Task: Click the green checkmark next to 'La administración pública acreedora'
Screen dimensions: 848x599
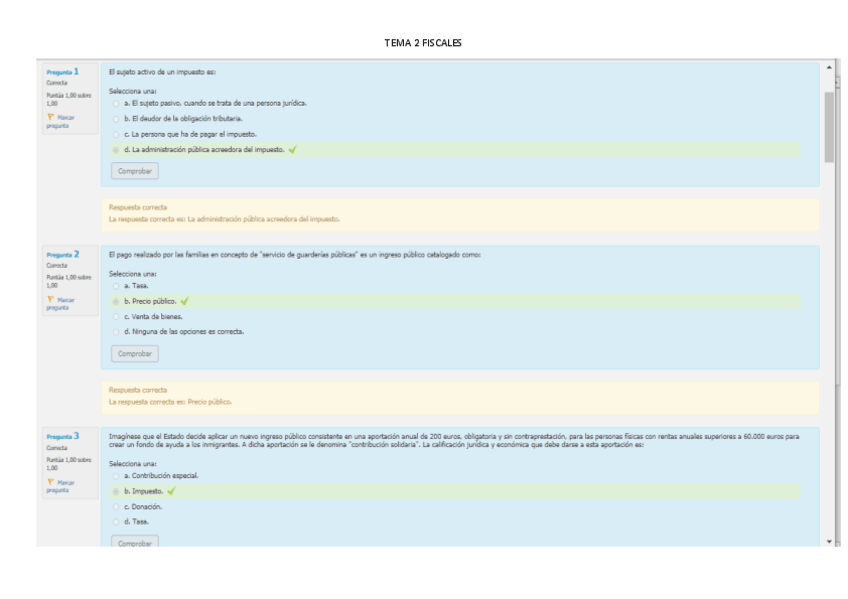Action: tap(293, 150)
